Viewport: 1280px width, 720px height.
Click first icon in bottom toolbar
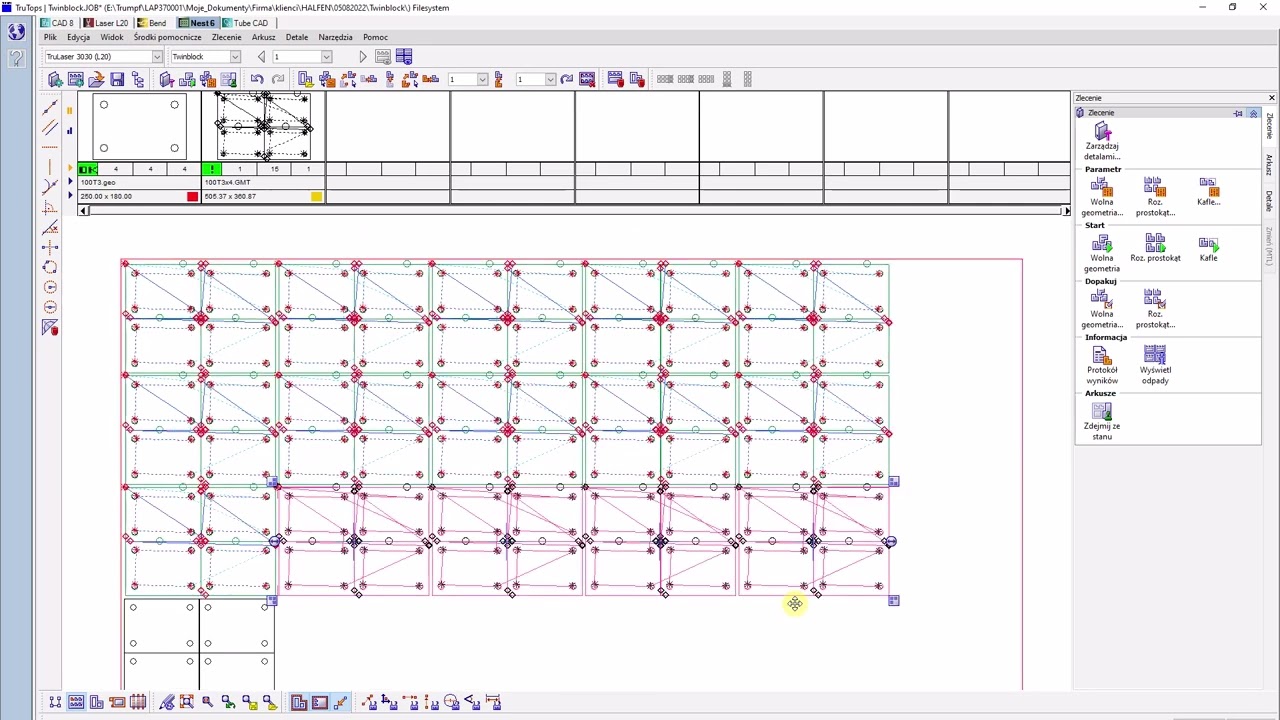pos(55,702)
